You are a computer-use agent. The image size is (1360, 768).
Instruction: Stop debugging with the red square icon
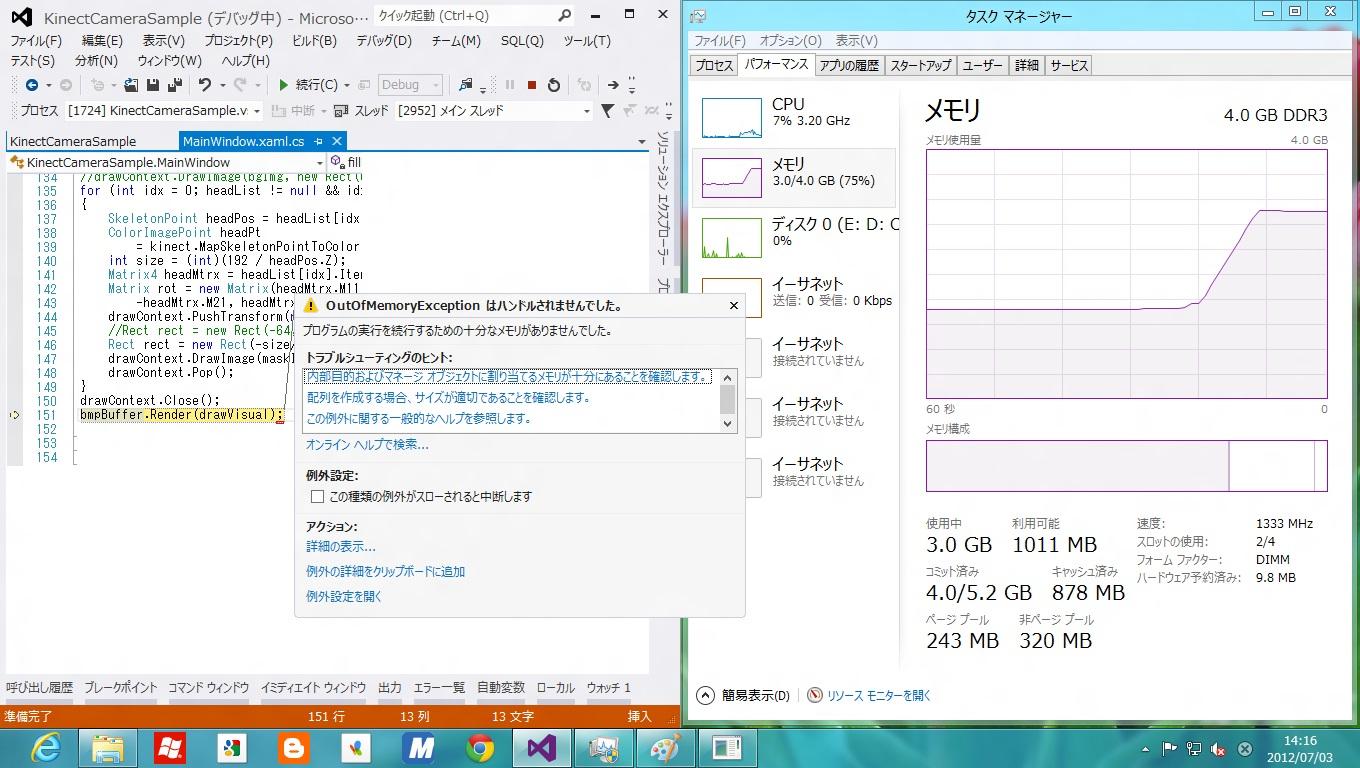tap(532, 86)
